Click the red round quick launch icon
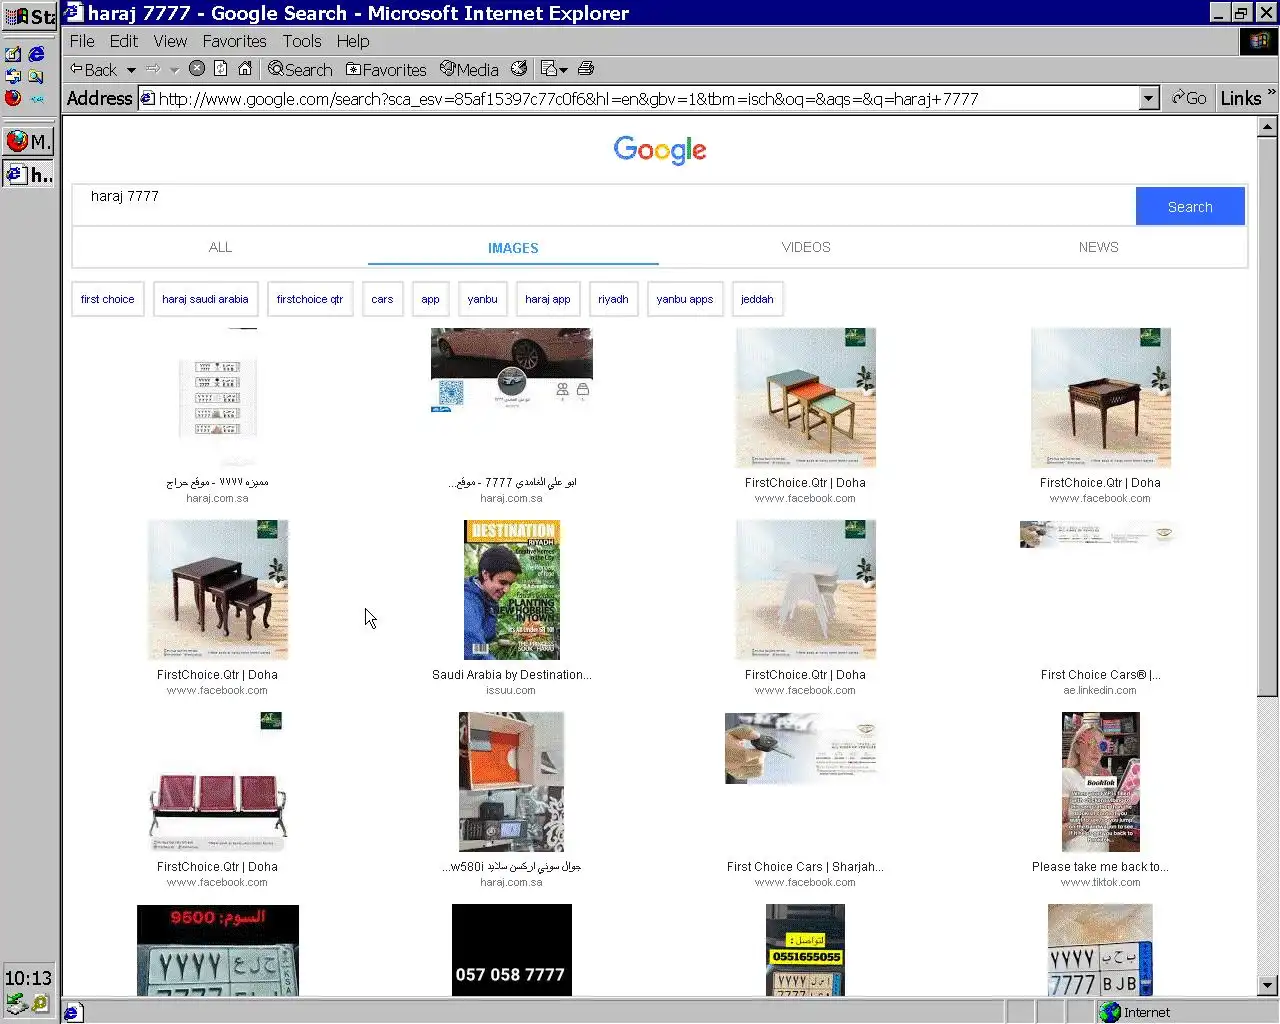Viewport: 1280px width, 1024px height. 13,98
